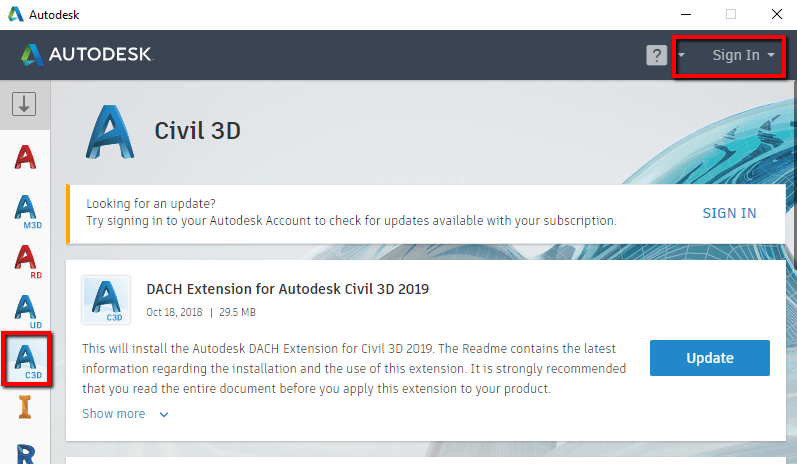Click the SIGN IN link in update banner
The width and height of the screenshot is (797, 464).
click(x=729, y=213)
